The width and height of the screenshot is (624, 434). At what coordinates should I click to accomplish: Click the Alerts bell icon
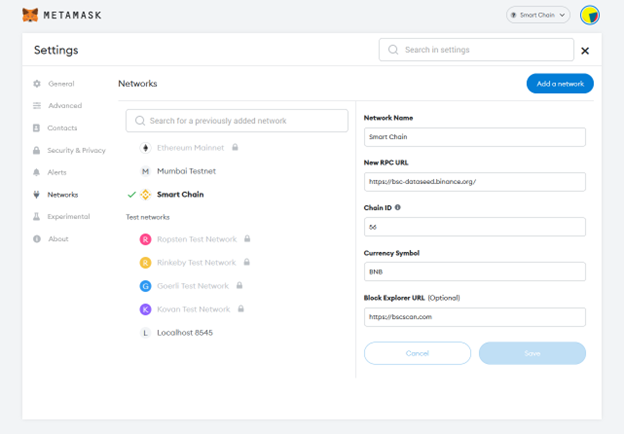[36, 172]
